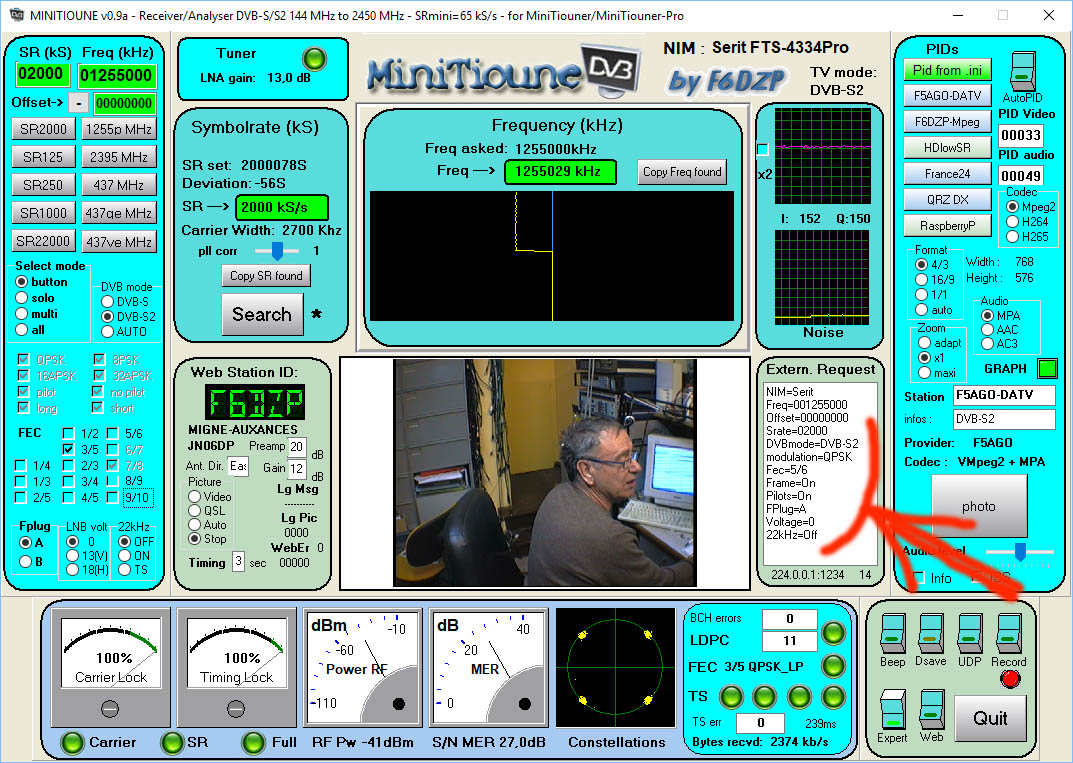
Task: Toggle the Beep switch
Action: click(x=891, y=635)
